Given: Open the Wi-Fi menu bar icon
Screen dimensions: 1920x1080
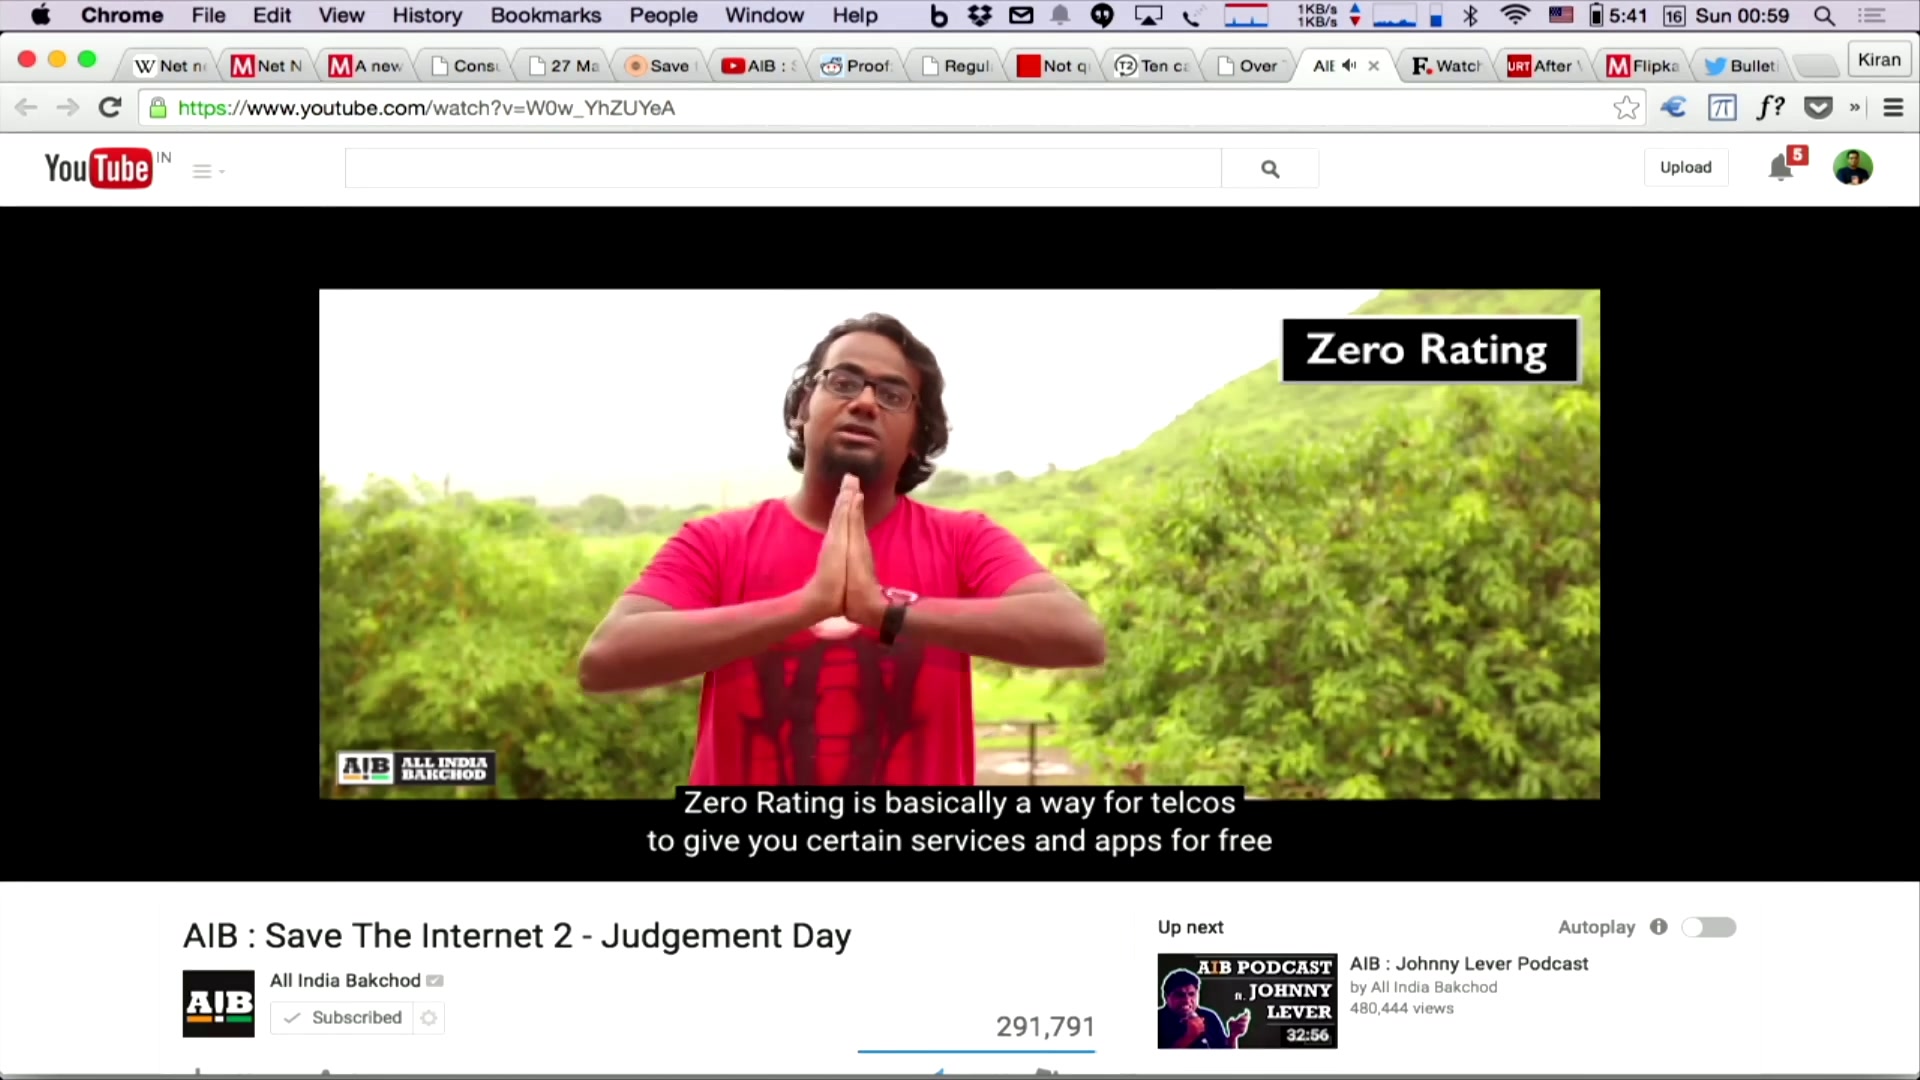Looking at the screenshot, I should [1515, 15].
